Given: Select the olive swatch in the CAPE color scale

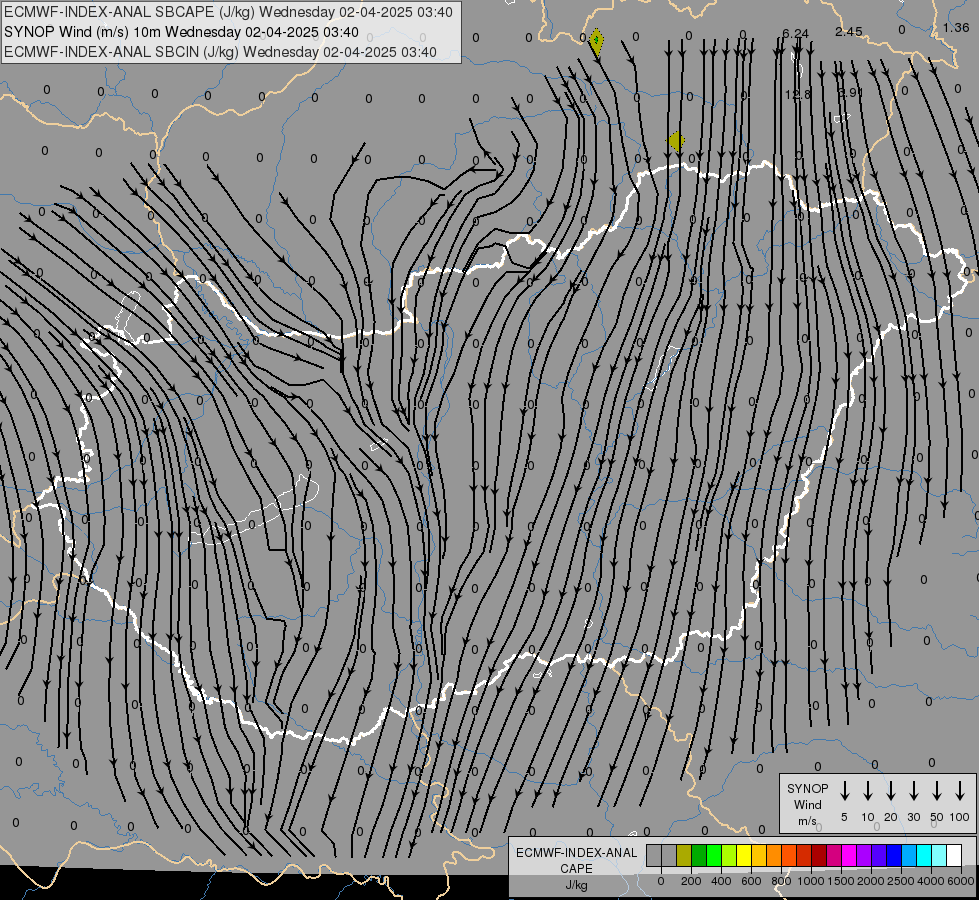Looking at the screenshot, I should [684, 855].
